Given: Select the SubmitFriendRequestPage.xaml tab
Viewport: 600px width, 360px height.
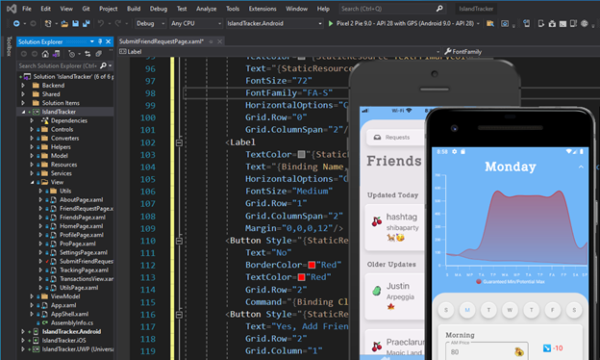Looking at the screenshot, I should pyautogui.click(x=161, y=41).
